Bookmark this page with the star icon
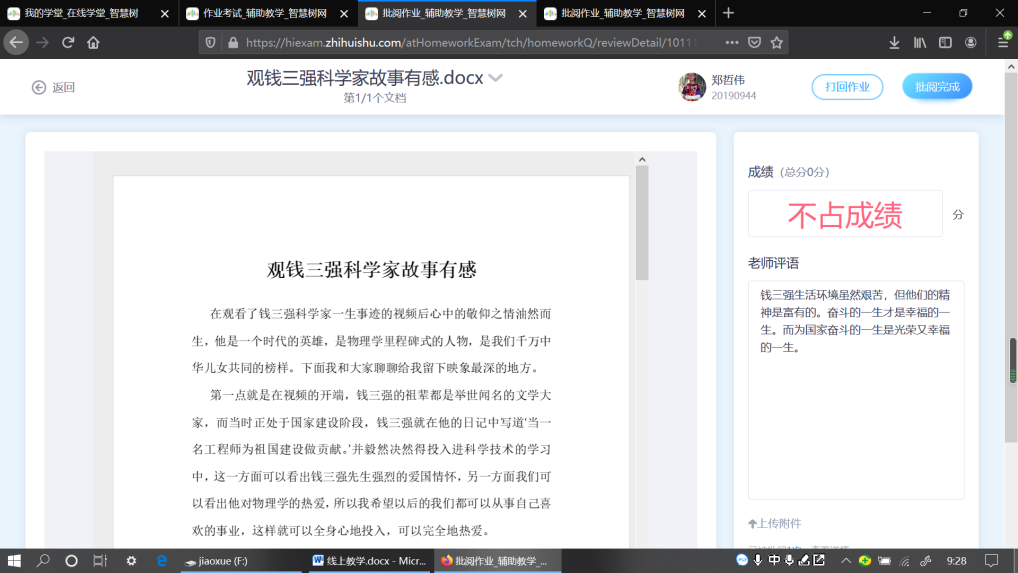The image size is (1018, 573). pos(777,43)
